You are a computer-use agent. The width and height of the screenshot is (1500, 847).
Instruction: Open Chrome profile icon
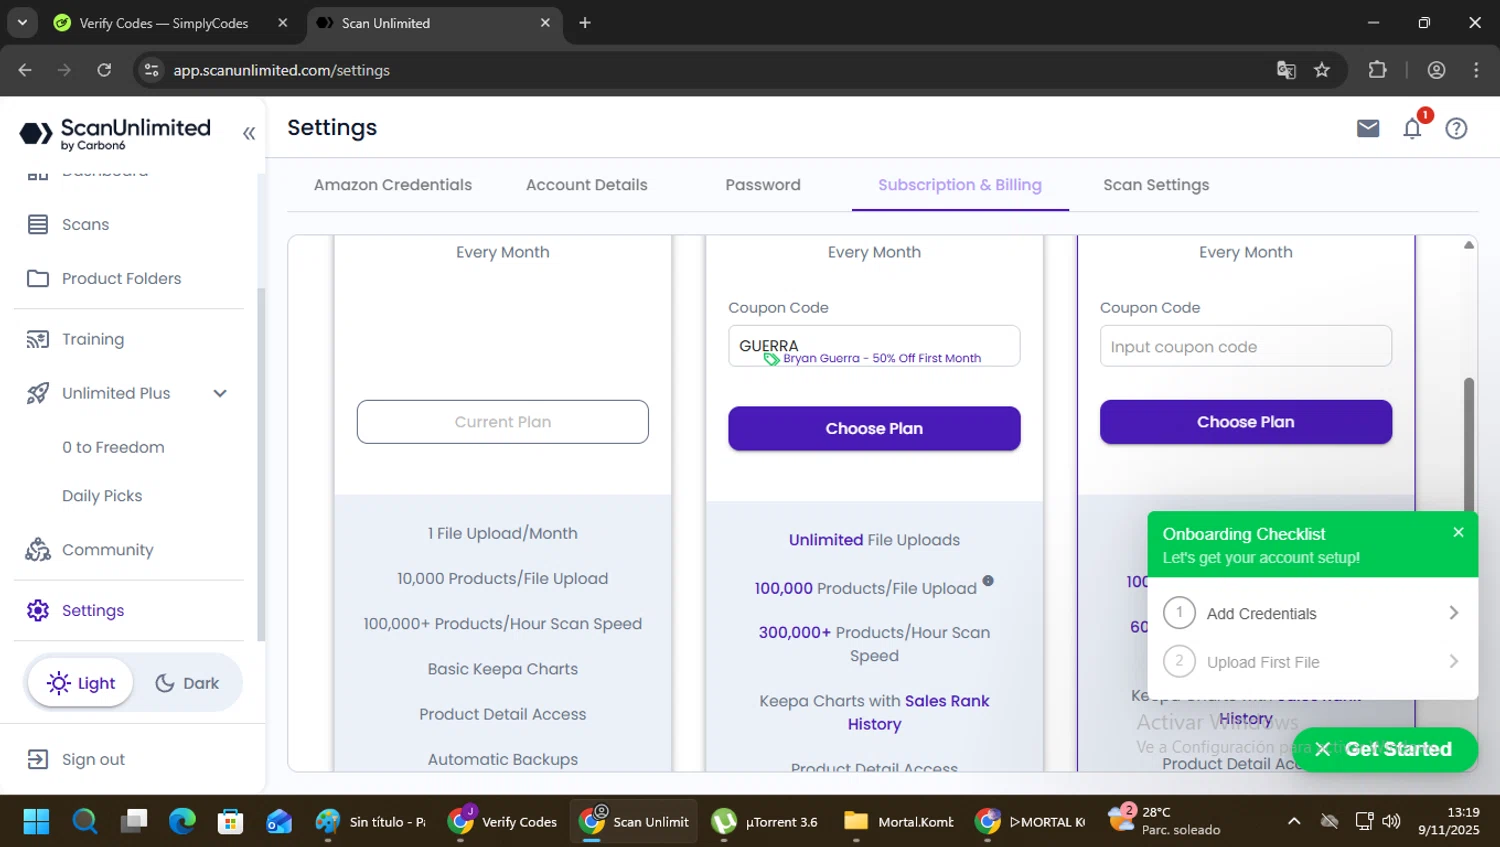pyautogui.click(x=1436, y=70)
